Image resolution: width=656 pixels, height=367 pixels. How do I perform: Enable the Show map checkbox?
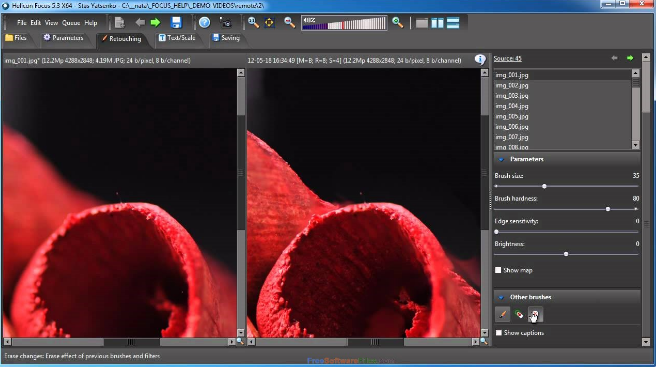click(x=498, y=270)
